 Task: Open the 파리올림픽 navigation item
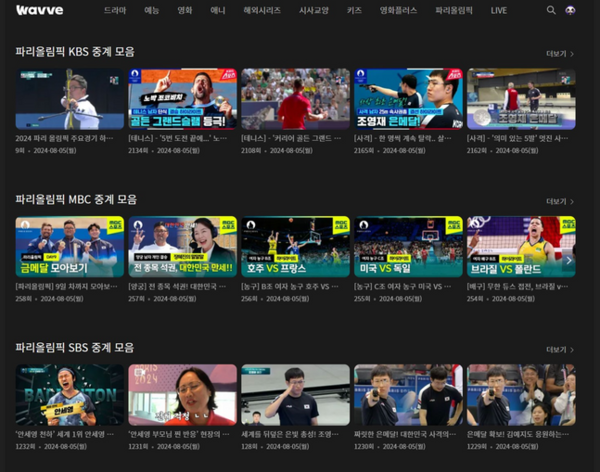pos(455,10)
